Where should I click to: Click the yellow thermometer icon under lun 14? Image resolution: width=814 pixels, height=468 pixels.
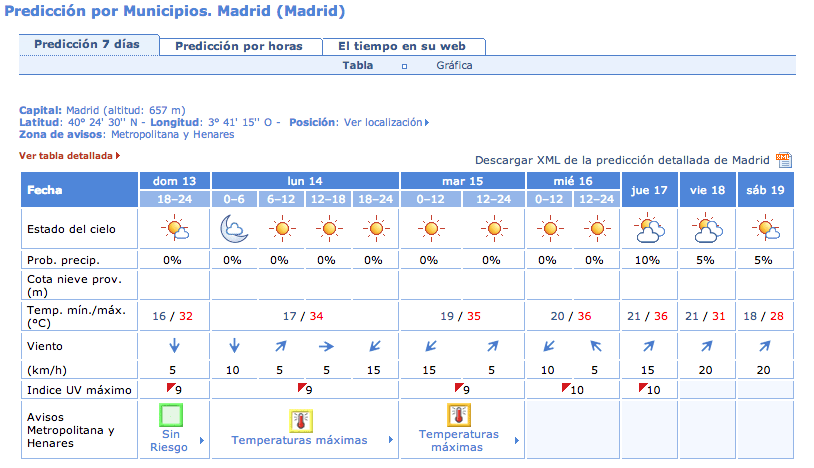pos(301,420)
